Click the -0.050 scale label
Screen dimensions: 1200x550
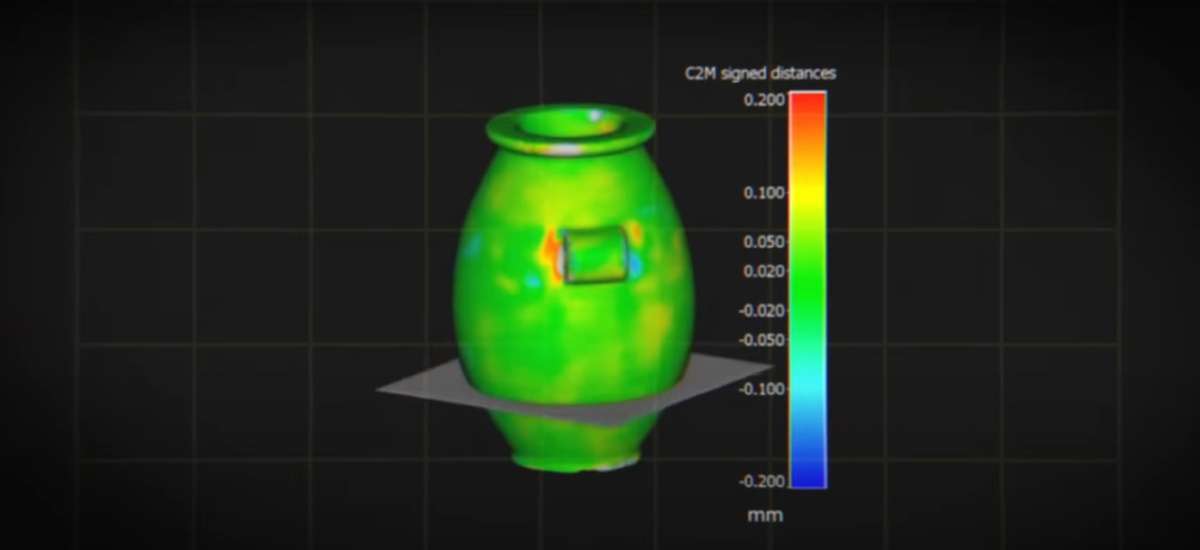[761, 340]
